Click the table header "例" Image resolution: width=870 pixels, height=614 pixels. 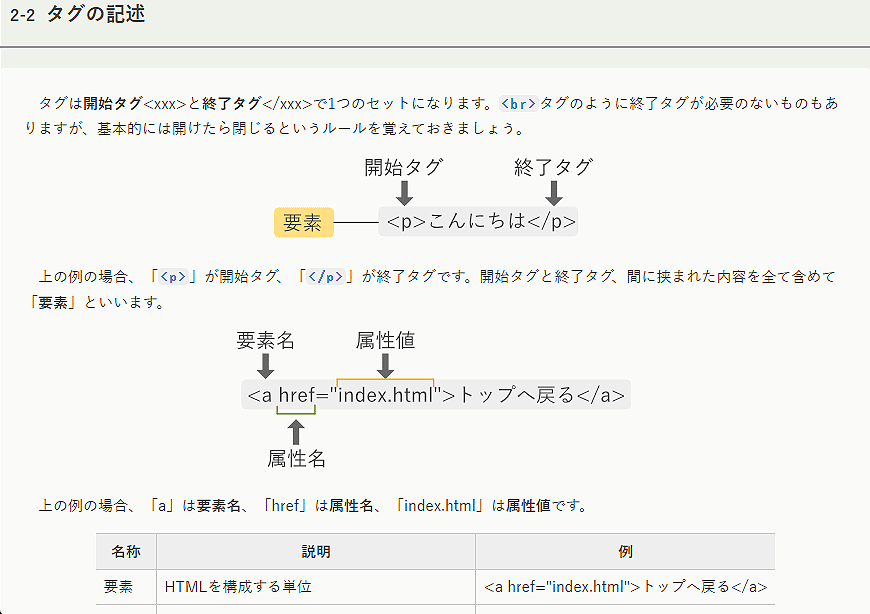click(625, 551)
